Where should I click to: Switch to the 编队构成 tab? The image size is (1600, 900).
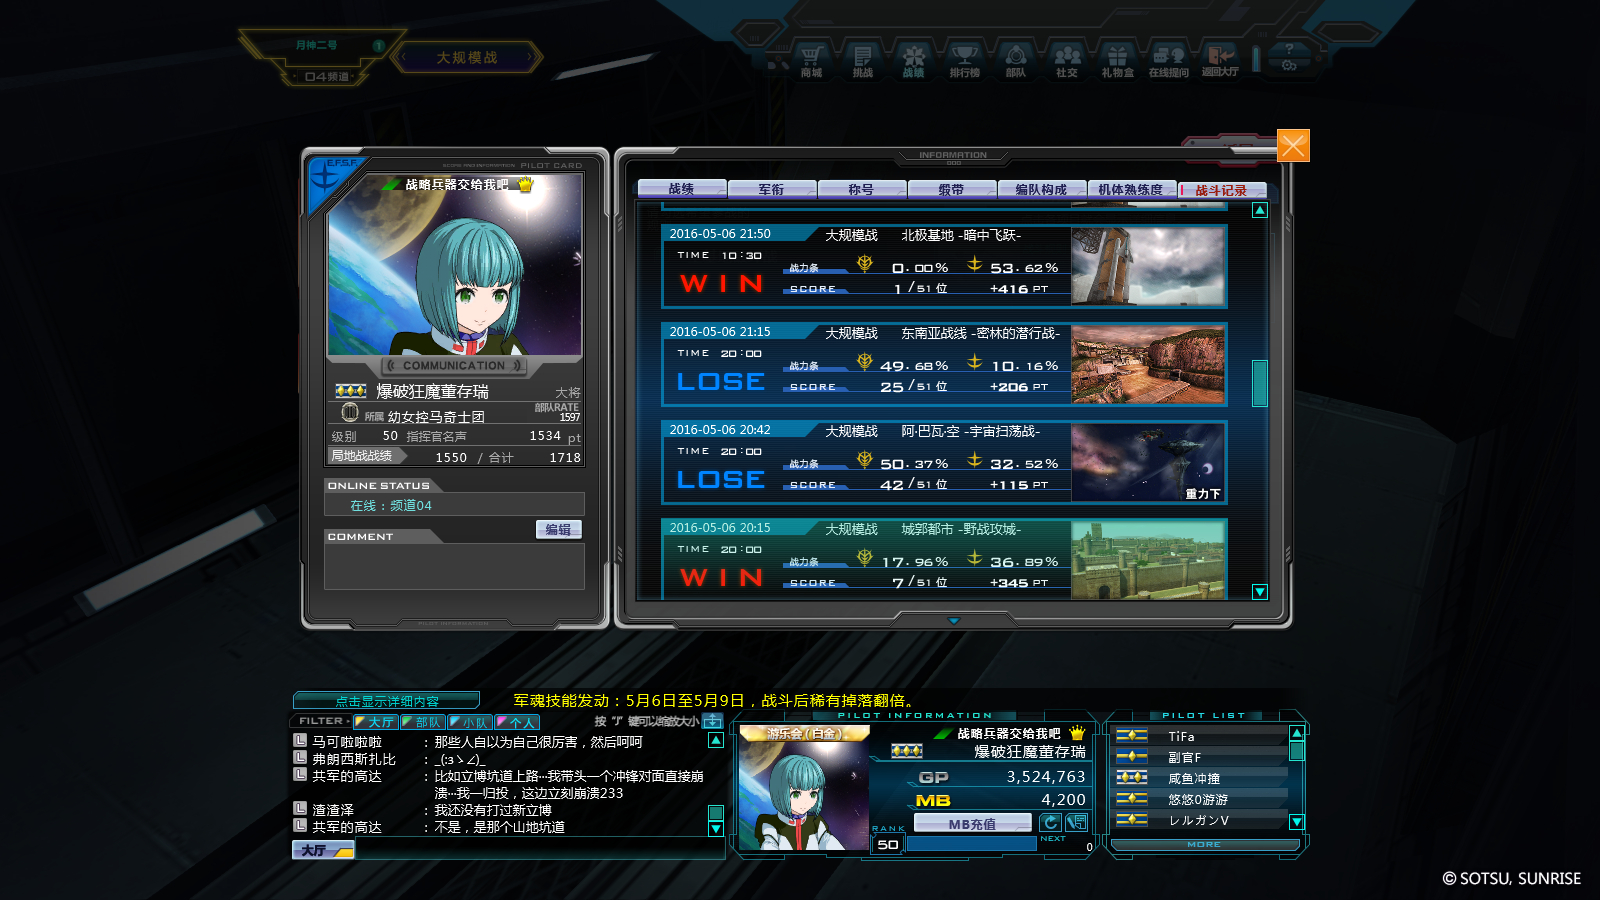[1042, 189]
